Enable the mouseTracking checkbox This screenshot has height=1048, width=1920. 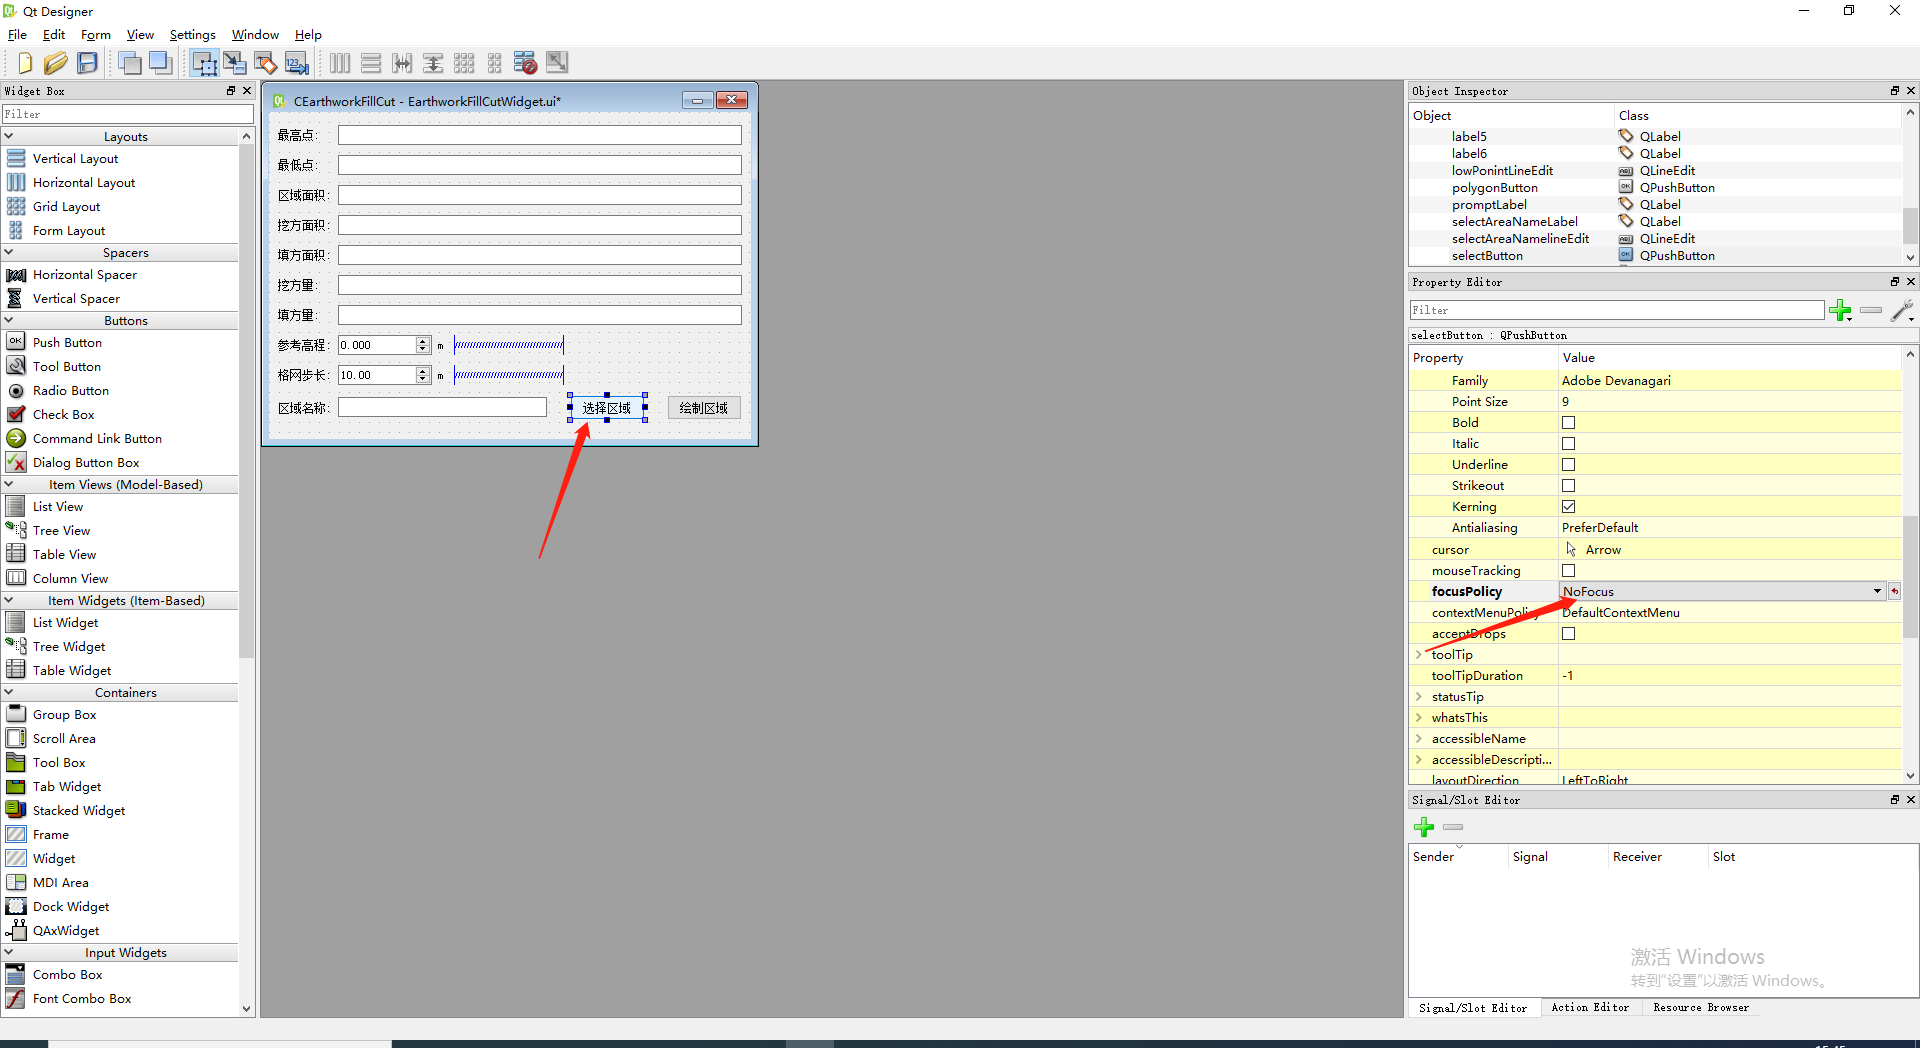point(1568,570)
